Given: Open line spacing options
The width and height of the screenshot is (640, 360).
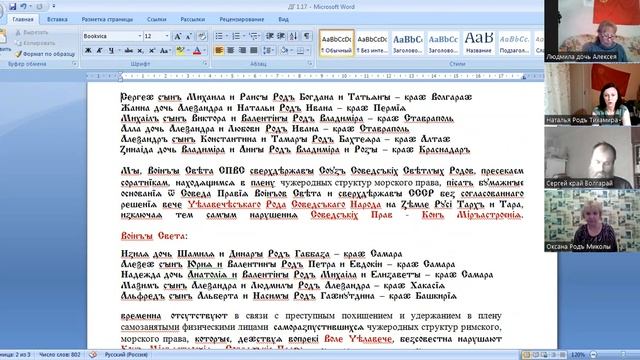Looking at the screenshot, I should 268,51.
